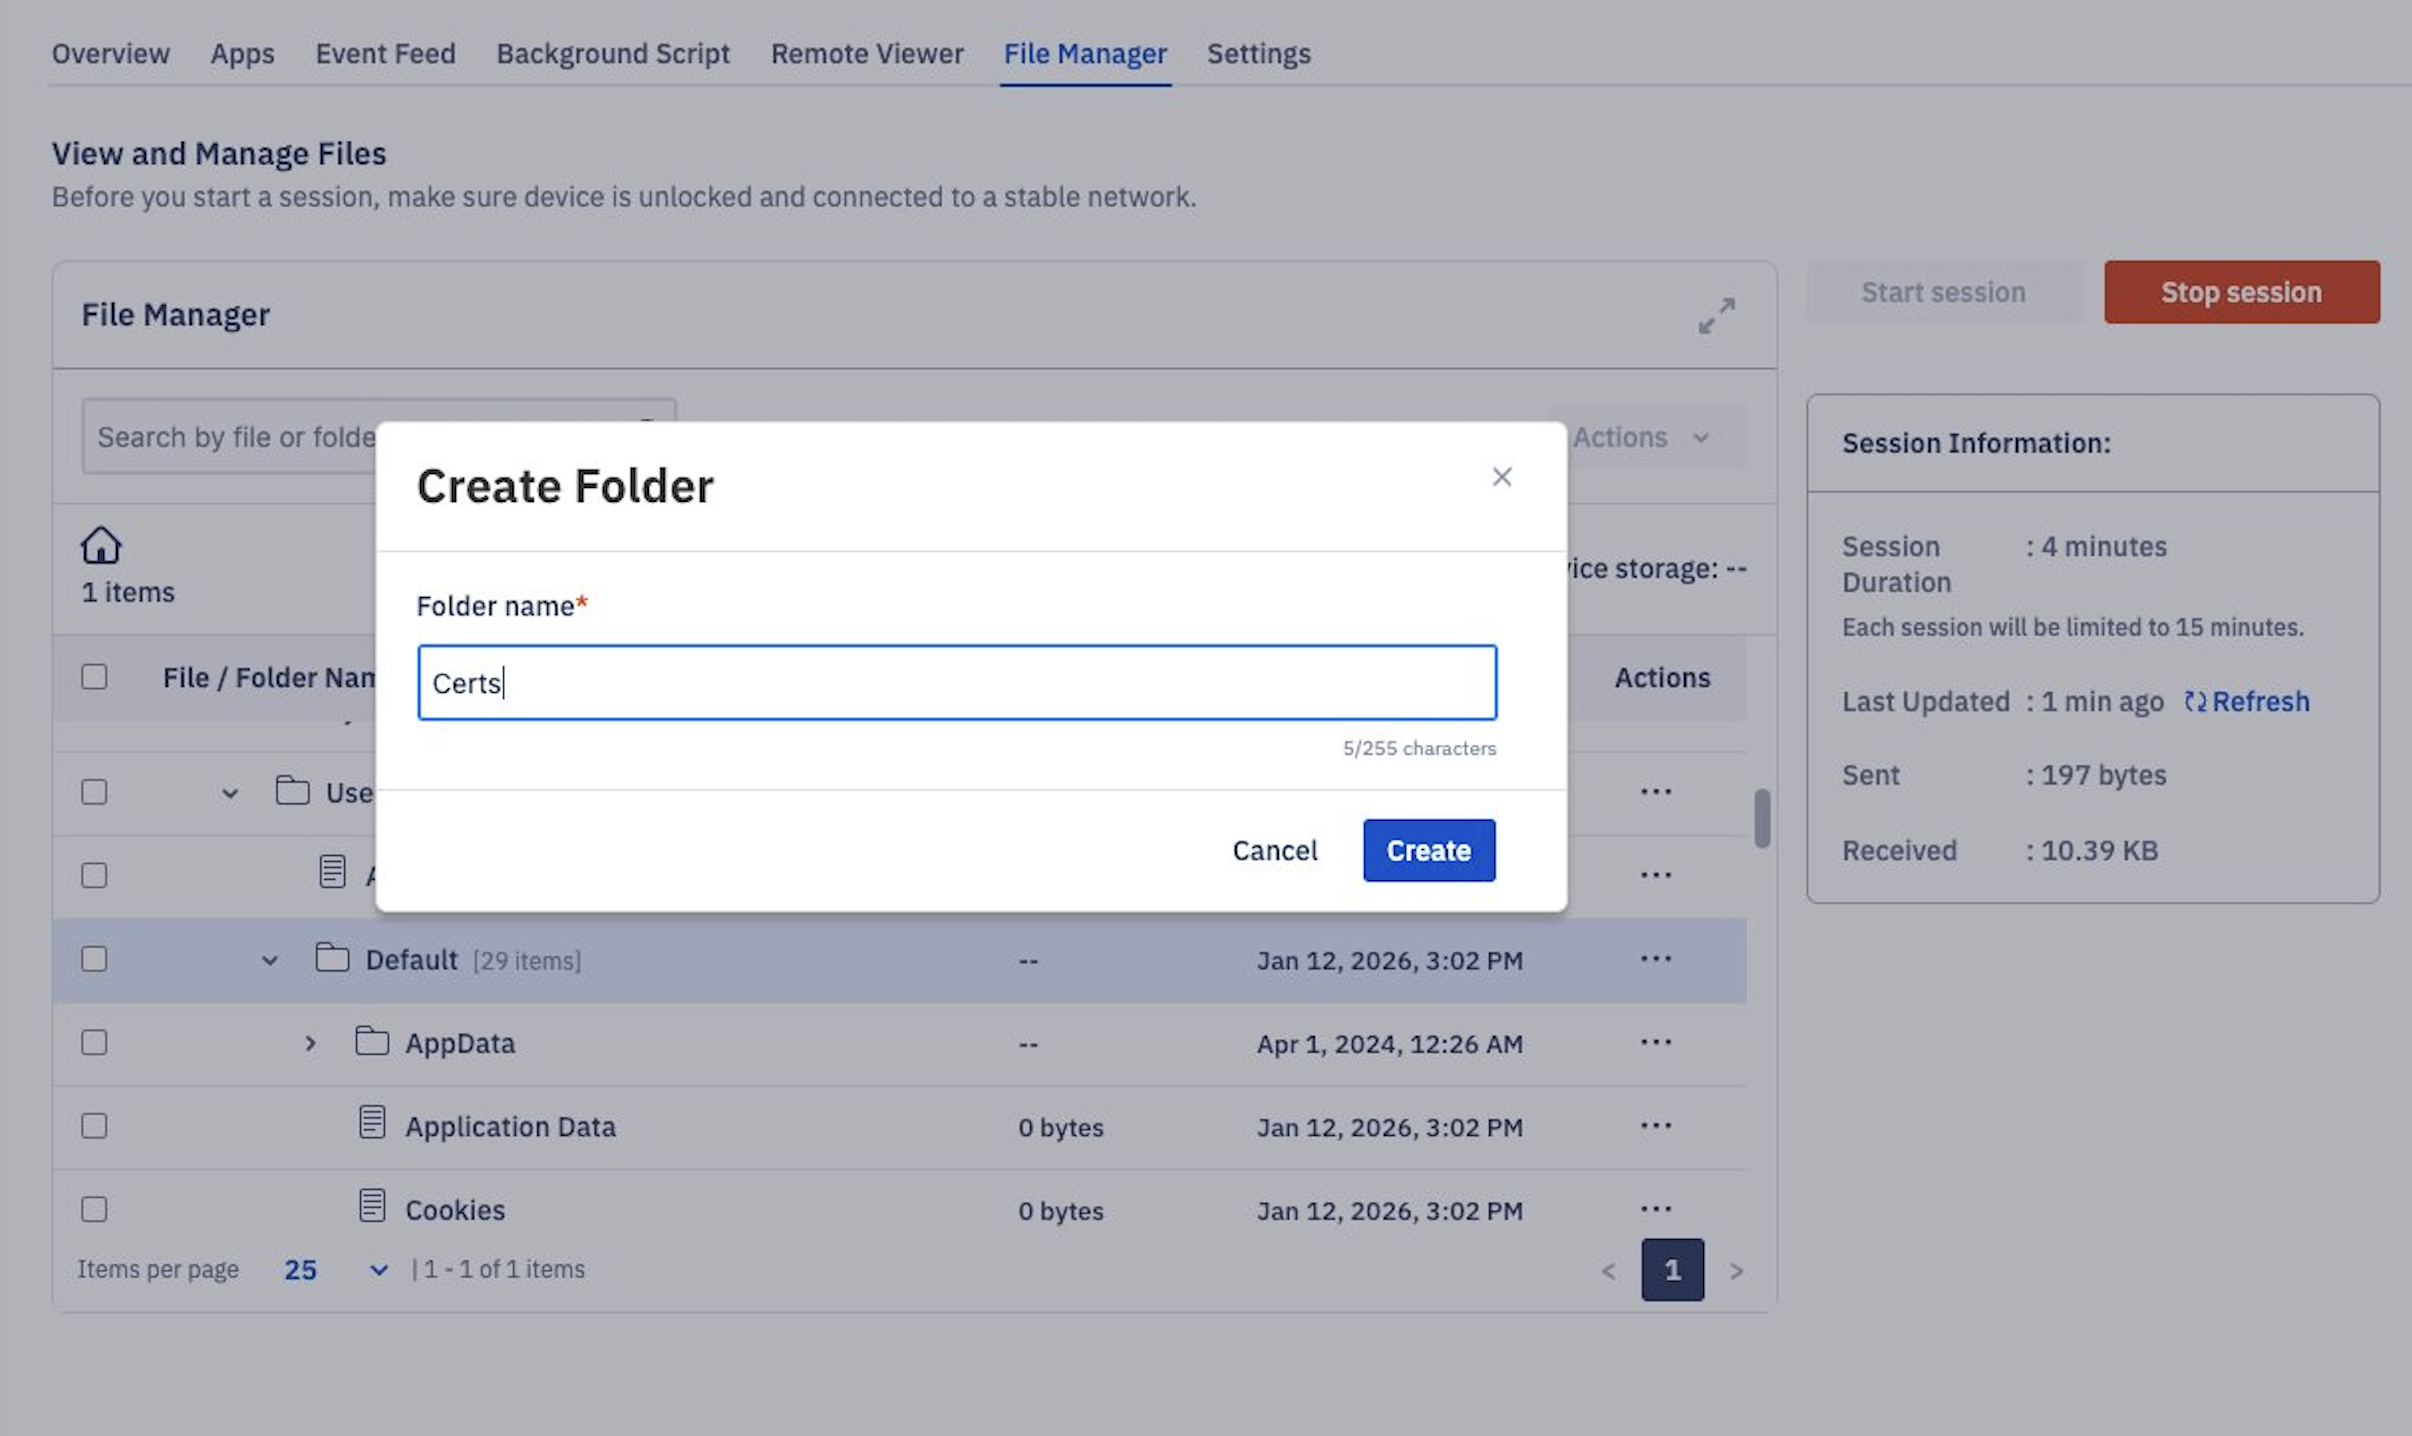The height and width of the screenshot is (1436, 2412).
Task: Click the Stop session button
Action: click(2242, 292)
